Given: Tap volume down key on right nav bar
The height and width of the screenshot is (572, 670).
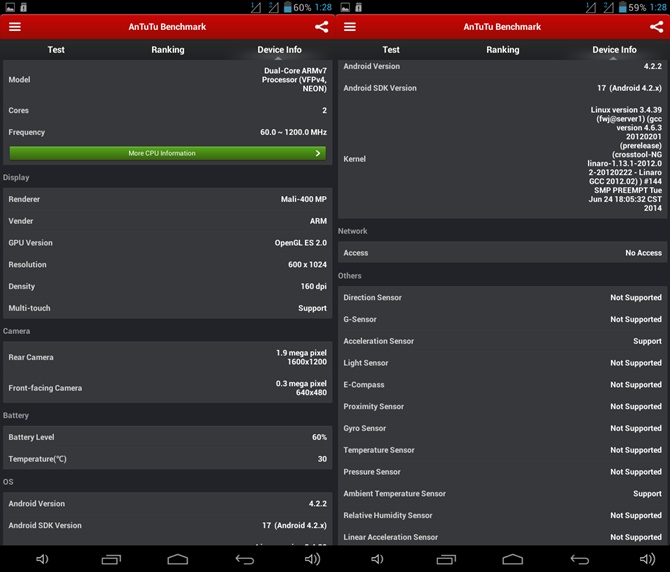Looking at the screenshot, I should (377, 559).
